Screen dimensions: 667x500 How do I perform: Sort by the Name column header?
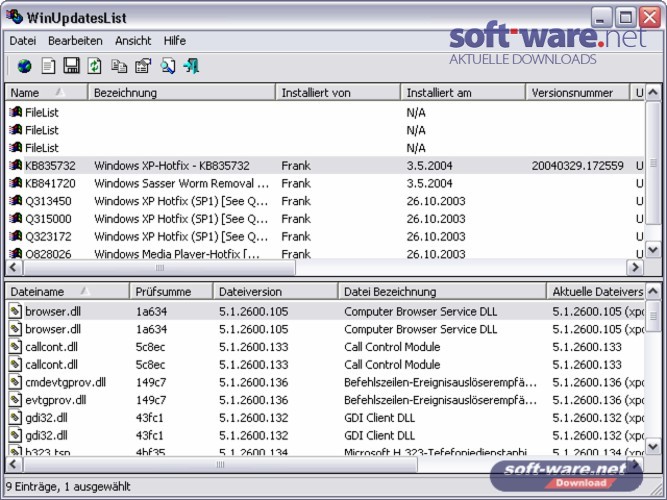click(x=46, y=92)
